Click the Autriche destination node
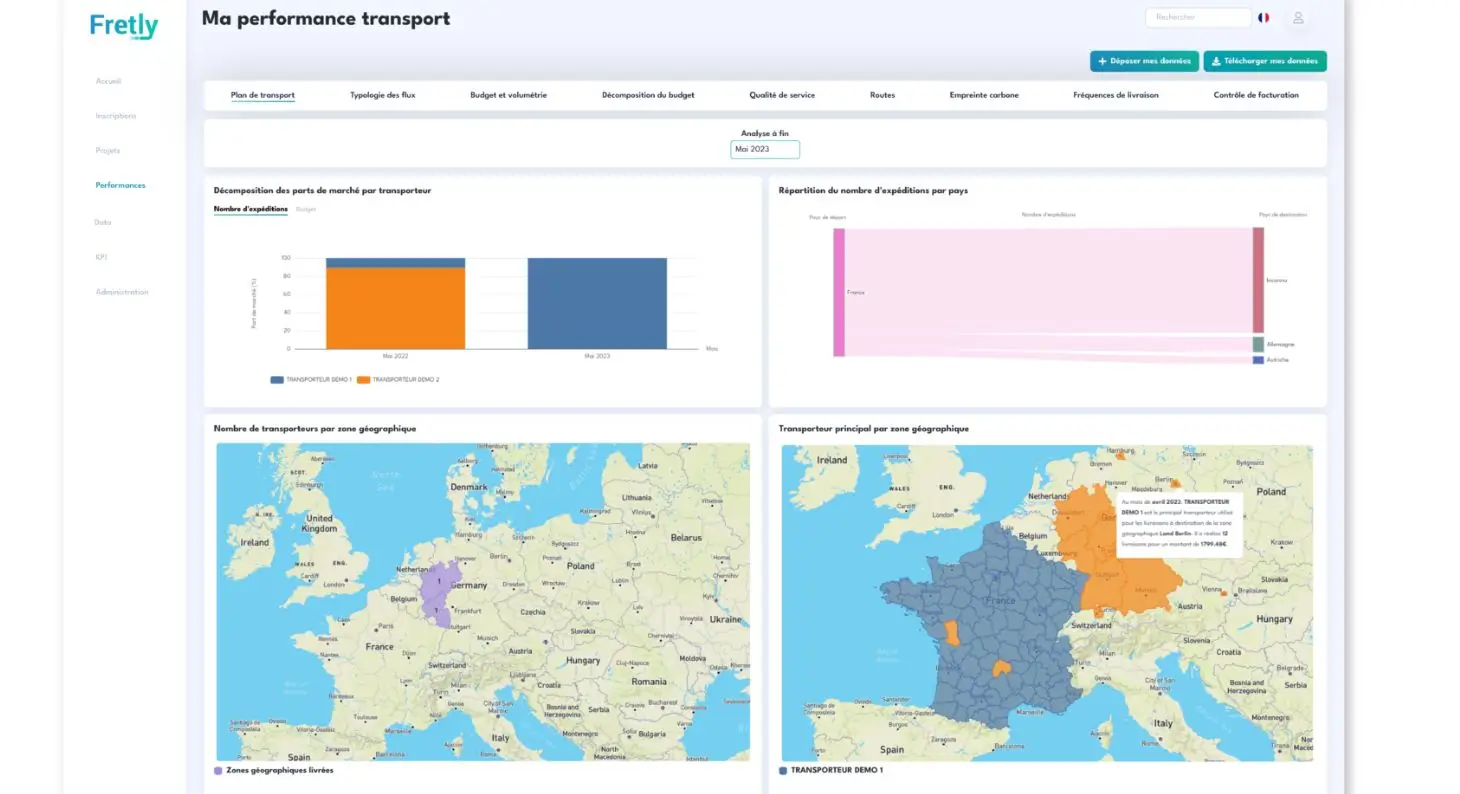 pyautogui.click(x=1258, y=360)
